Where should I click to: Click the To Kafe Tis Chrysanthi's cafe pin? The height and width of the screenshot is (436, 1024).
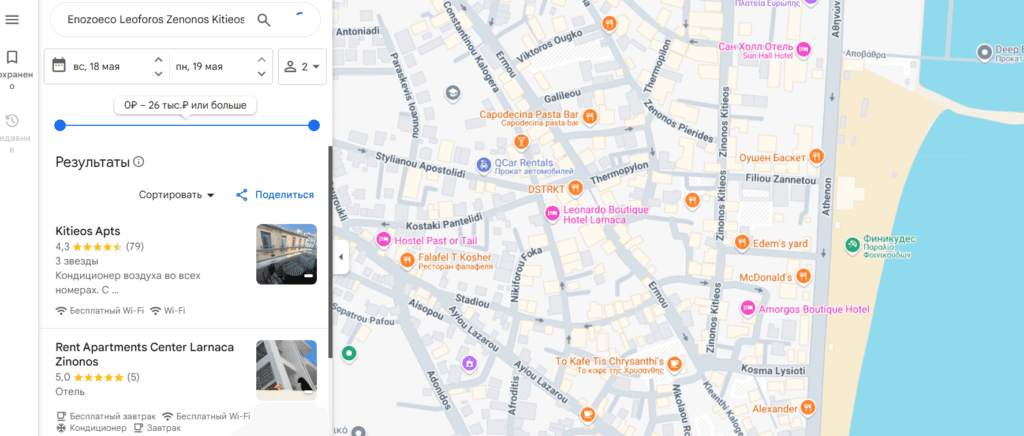pos(675,364)
